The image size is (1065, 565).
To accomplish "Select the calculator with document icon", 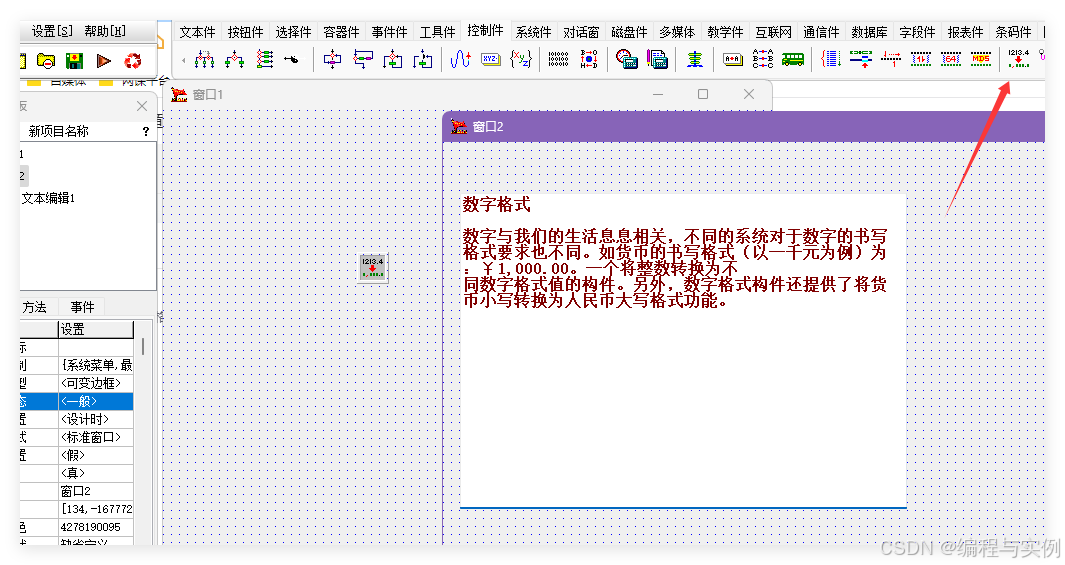I will click(x=656, y=59).
